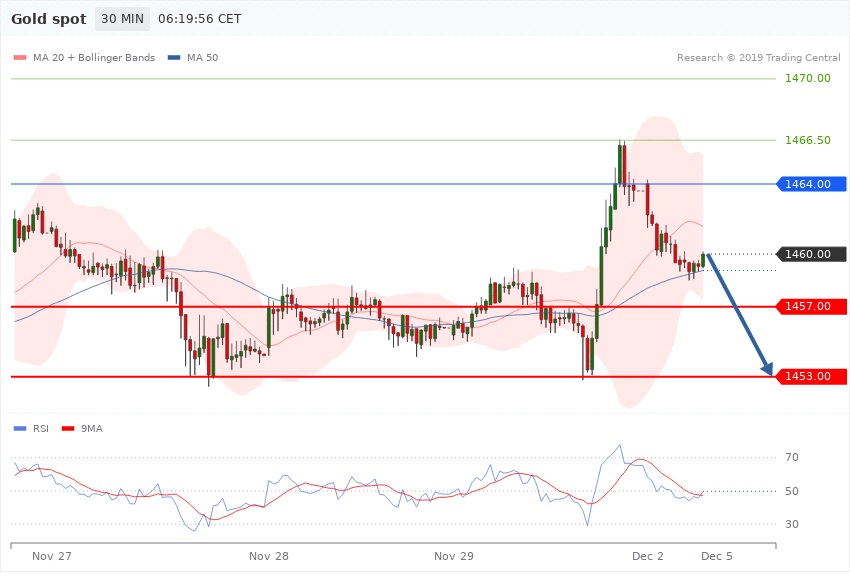Jump to the Dec 2 date label
The width and height of the screenshot is (850, 576).
pos(647,555)
